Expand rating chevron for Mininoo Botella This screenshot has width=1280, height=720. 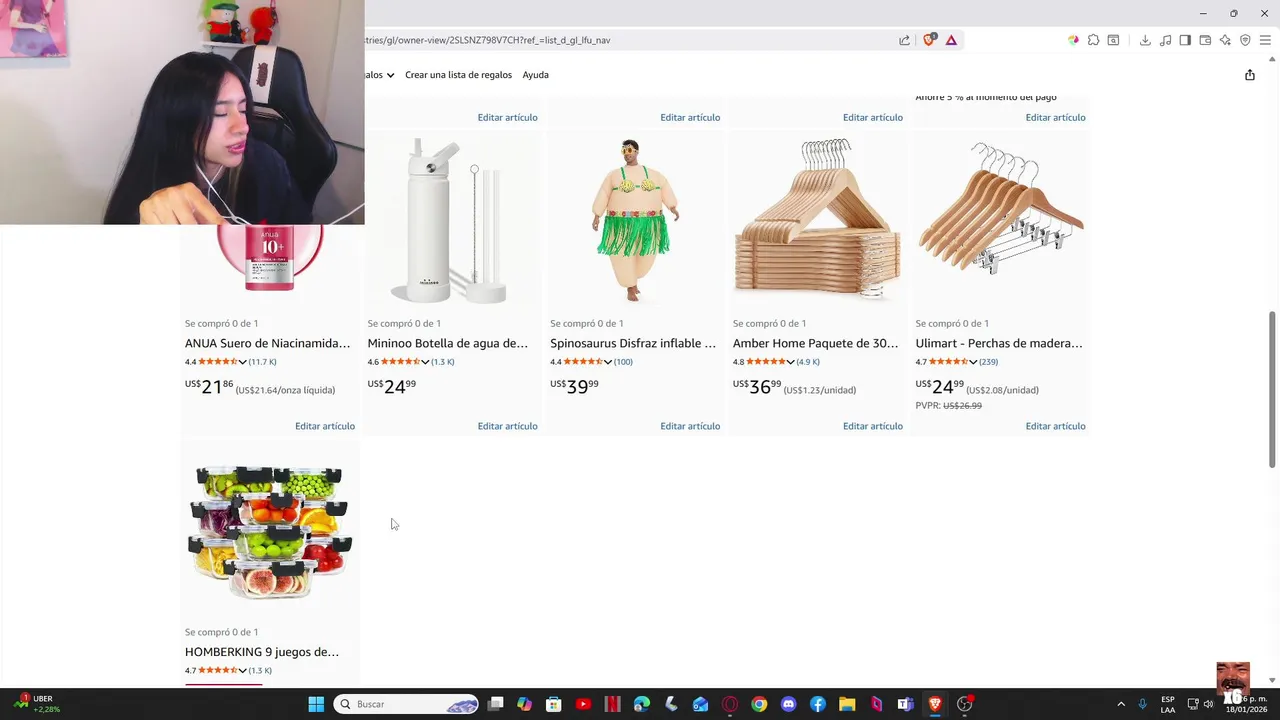click(x=425, y=362)
